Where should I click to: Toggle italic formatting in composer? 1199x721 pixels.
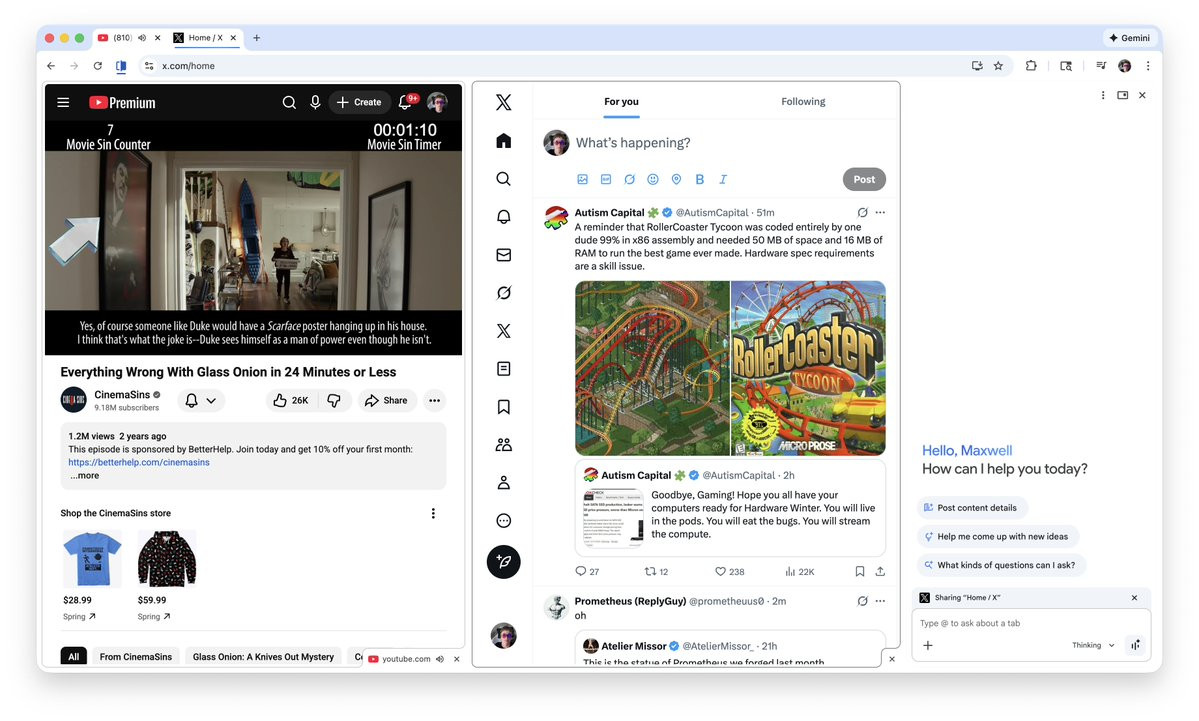coord(723,180)
